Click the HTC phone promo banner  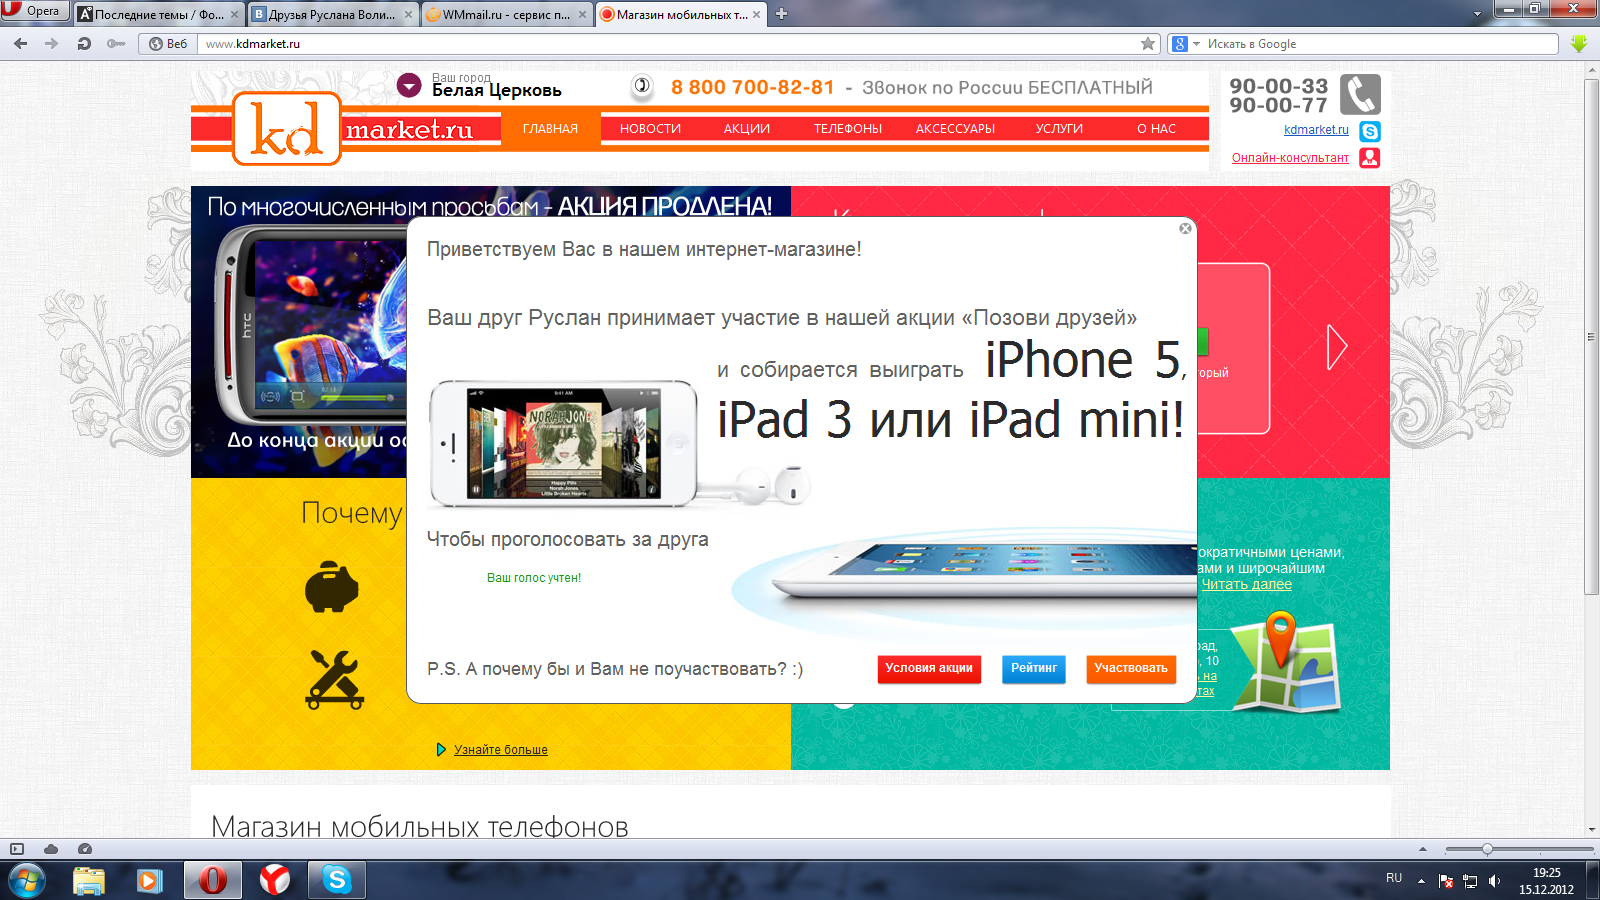point(300,333)
